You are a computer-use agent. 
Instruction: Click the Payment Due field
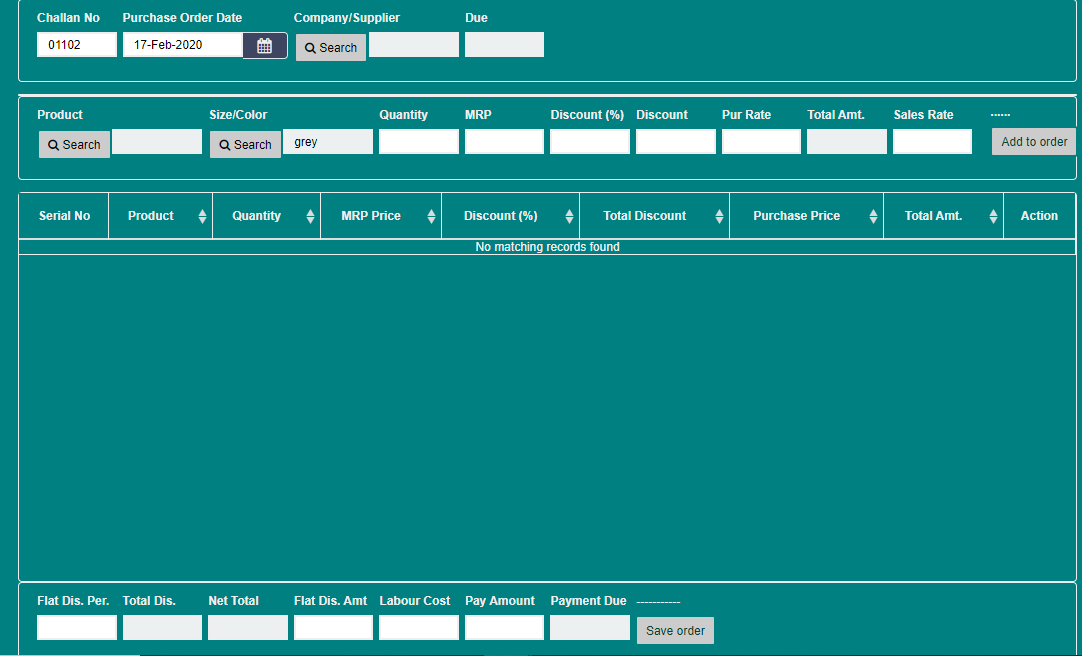point(590,628)
